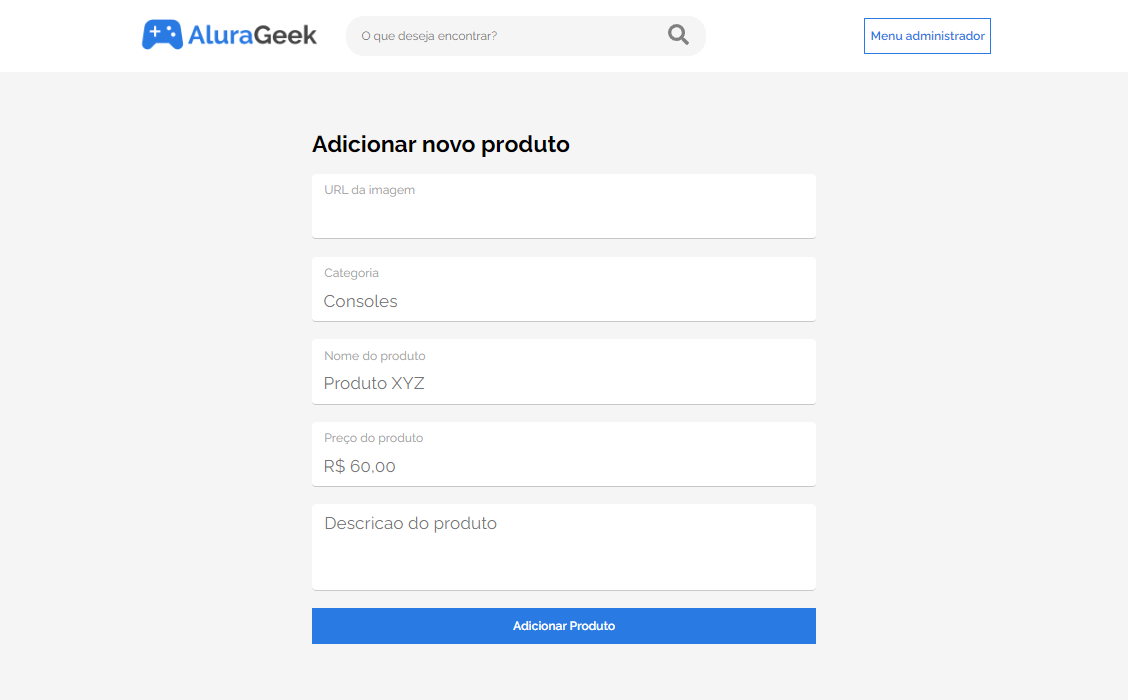1128x700 pixels.
Task: Click the Nome do produto field
Action: pyautogui.click(x=563, y=371)
